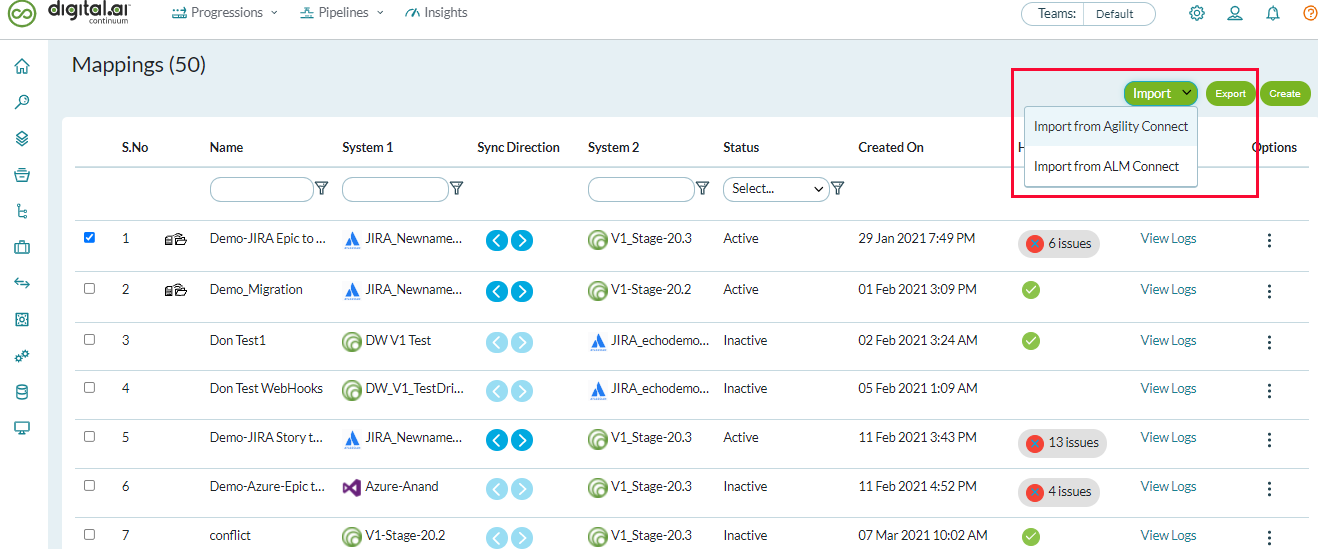Open notifications bell icon

1273,13
